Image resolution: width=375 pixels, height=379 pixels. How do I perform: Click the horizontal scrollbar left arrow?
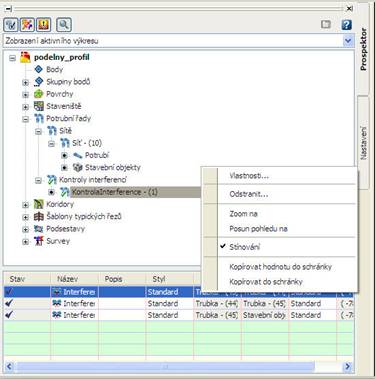tap(9, 367)
